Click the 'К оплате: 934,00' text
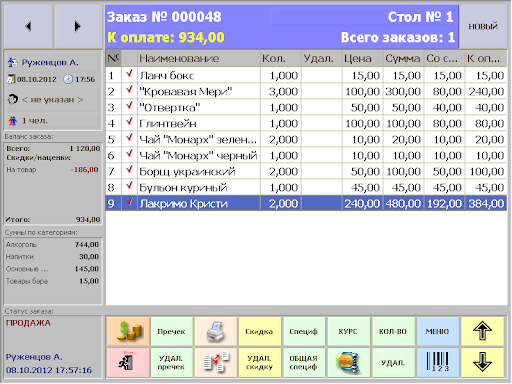The height and width of the screenshot is (384, 512). [x=166, y=37]
